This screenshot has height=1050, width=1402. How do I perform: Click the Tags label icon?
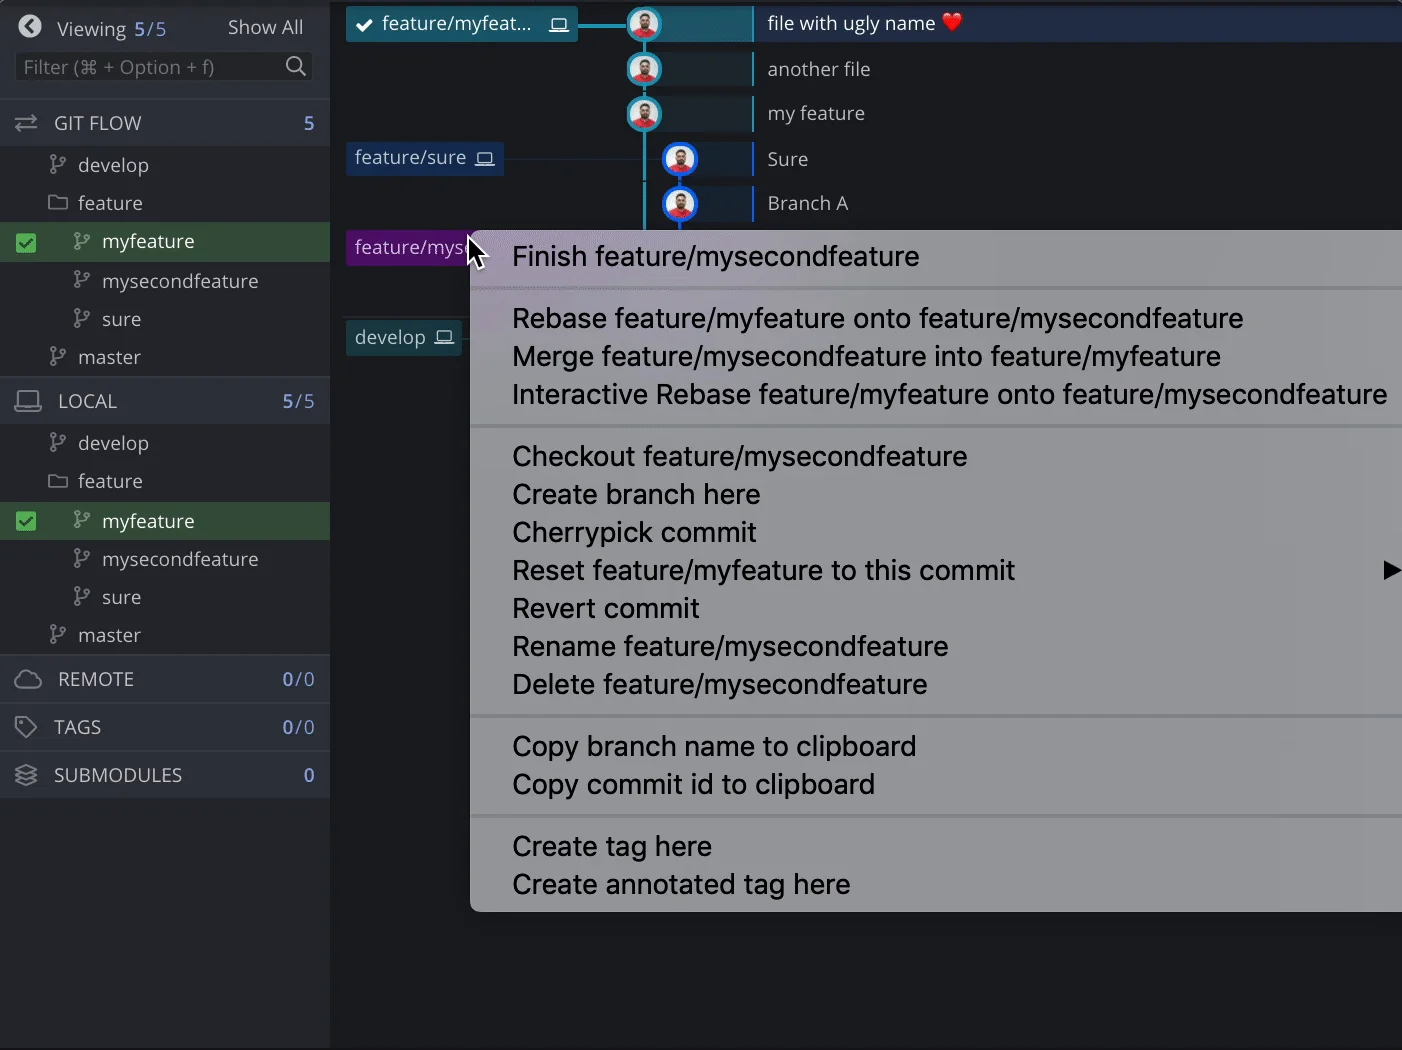26,727
